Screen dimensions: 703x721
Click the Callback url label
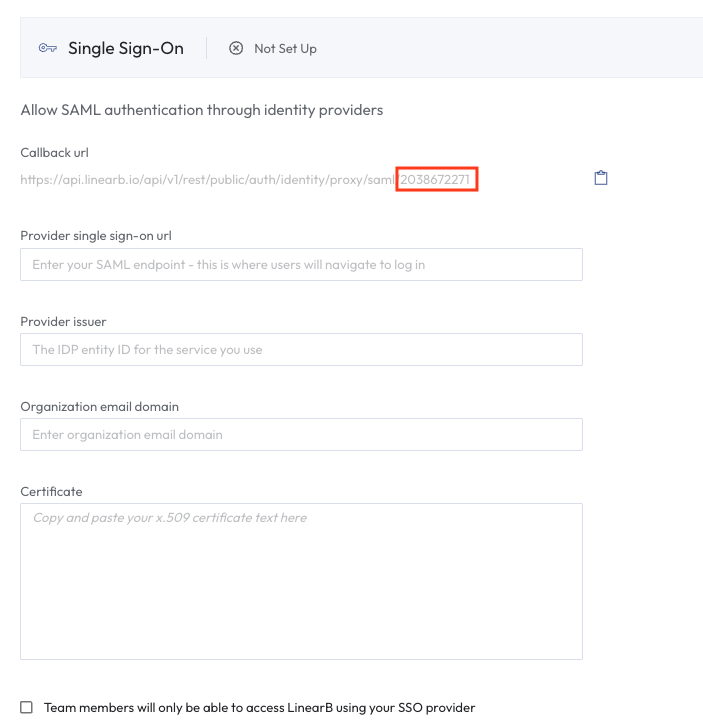click(x=54, y=153)
